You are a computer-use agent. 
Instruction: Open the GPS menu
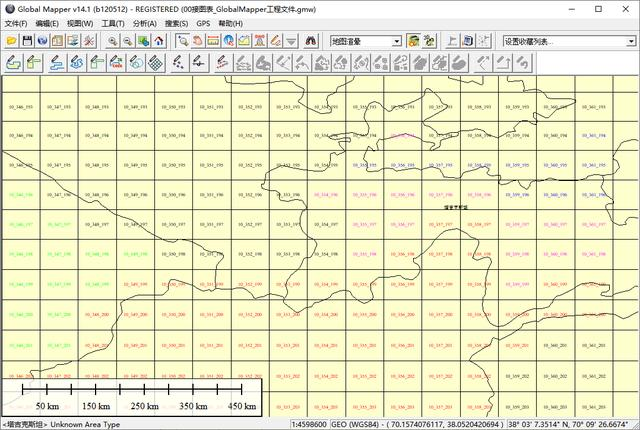203,23
